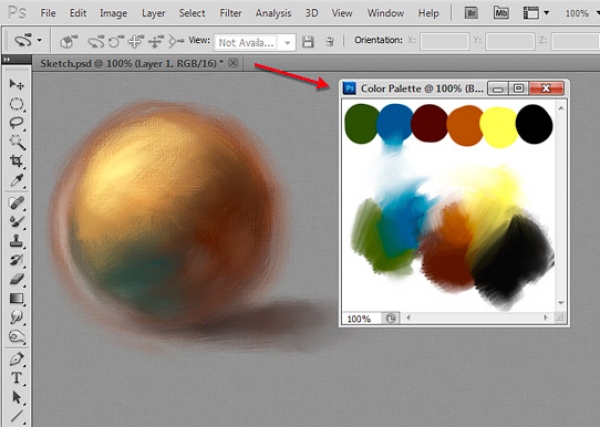Select the Path Selection tool
The width and height of the screenshot is (600, 427).
[16, 398]
